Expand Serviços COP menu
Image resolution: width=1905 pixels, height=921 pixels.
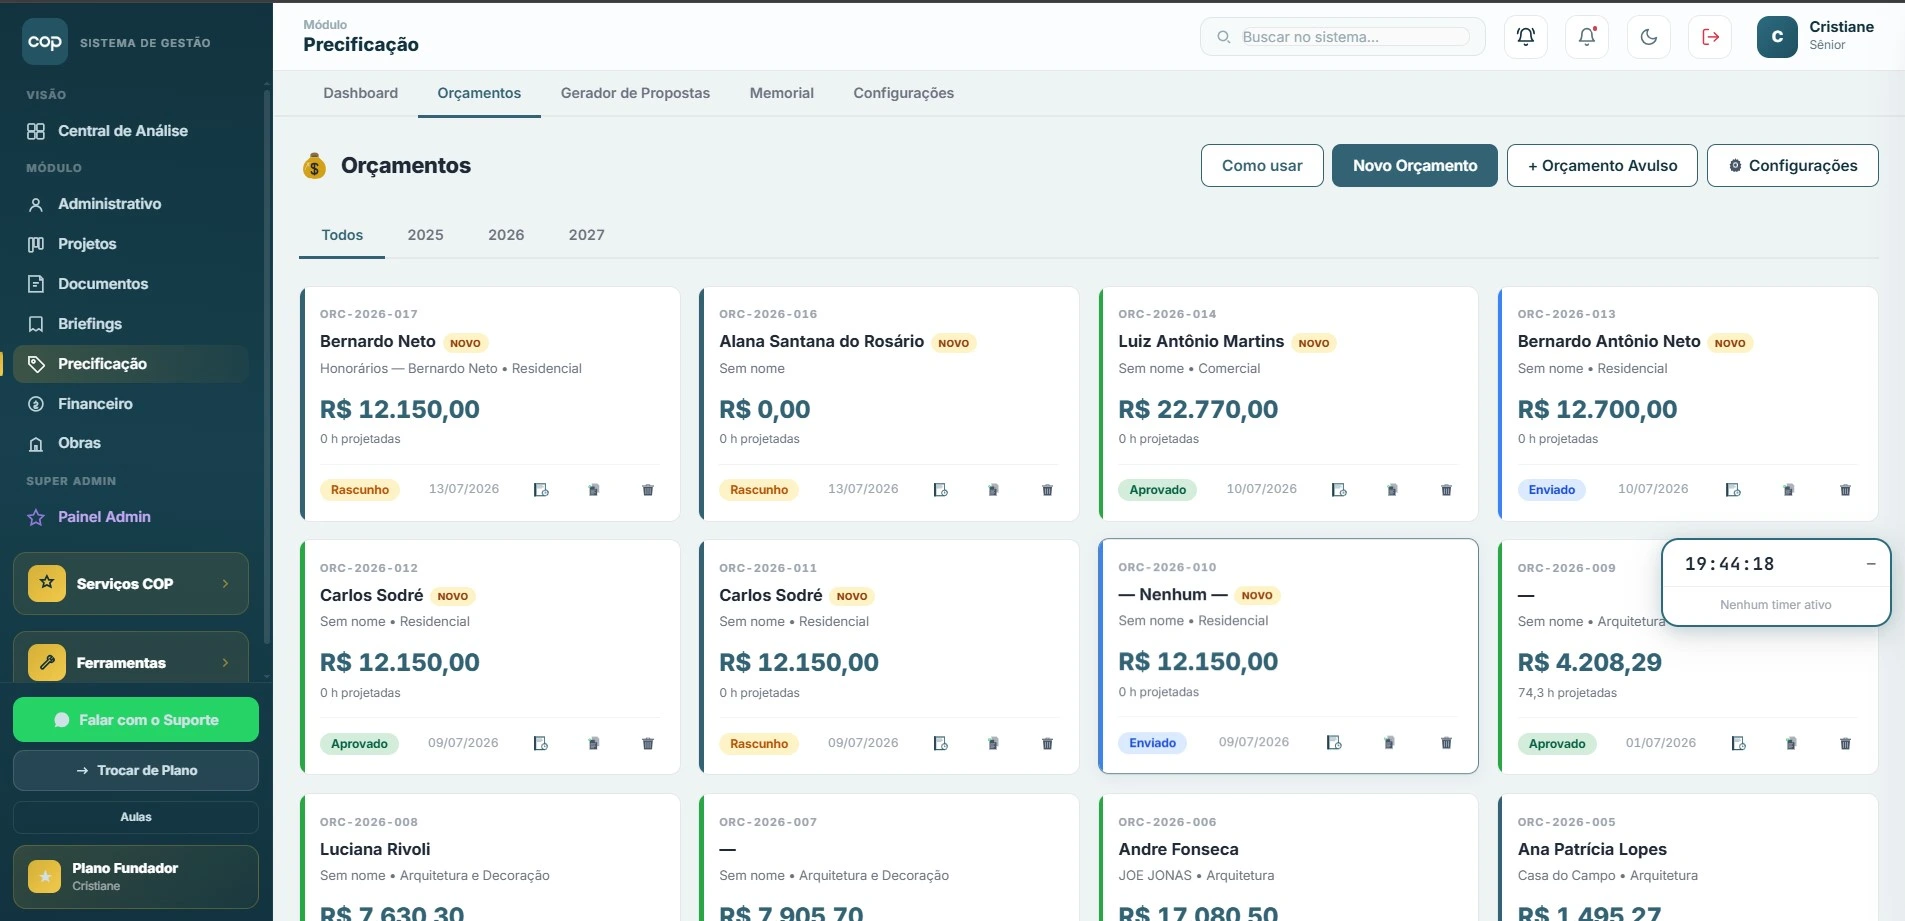(131, 584)
